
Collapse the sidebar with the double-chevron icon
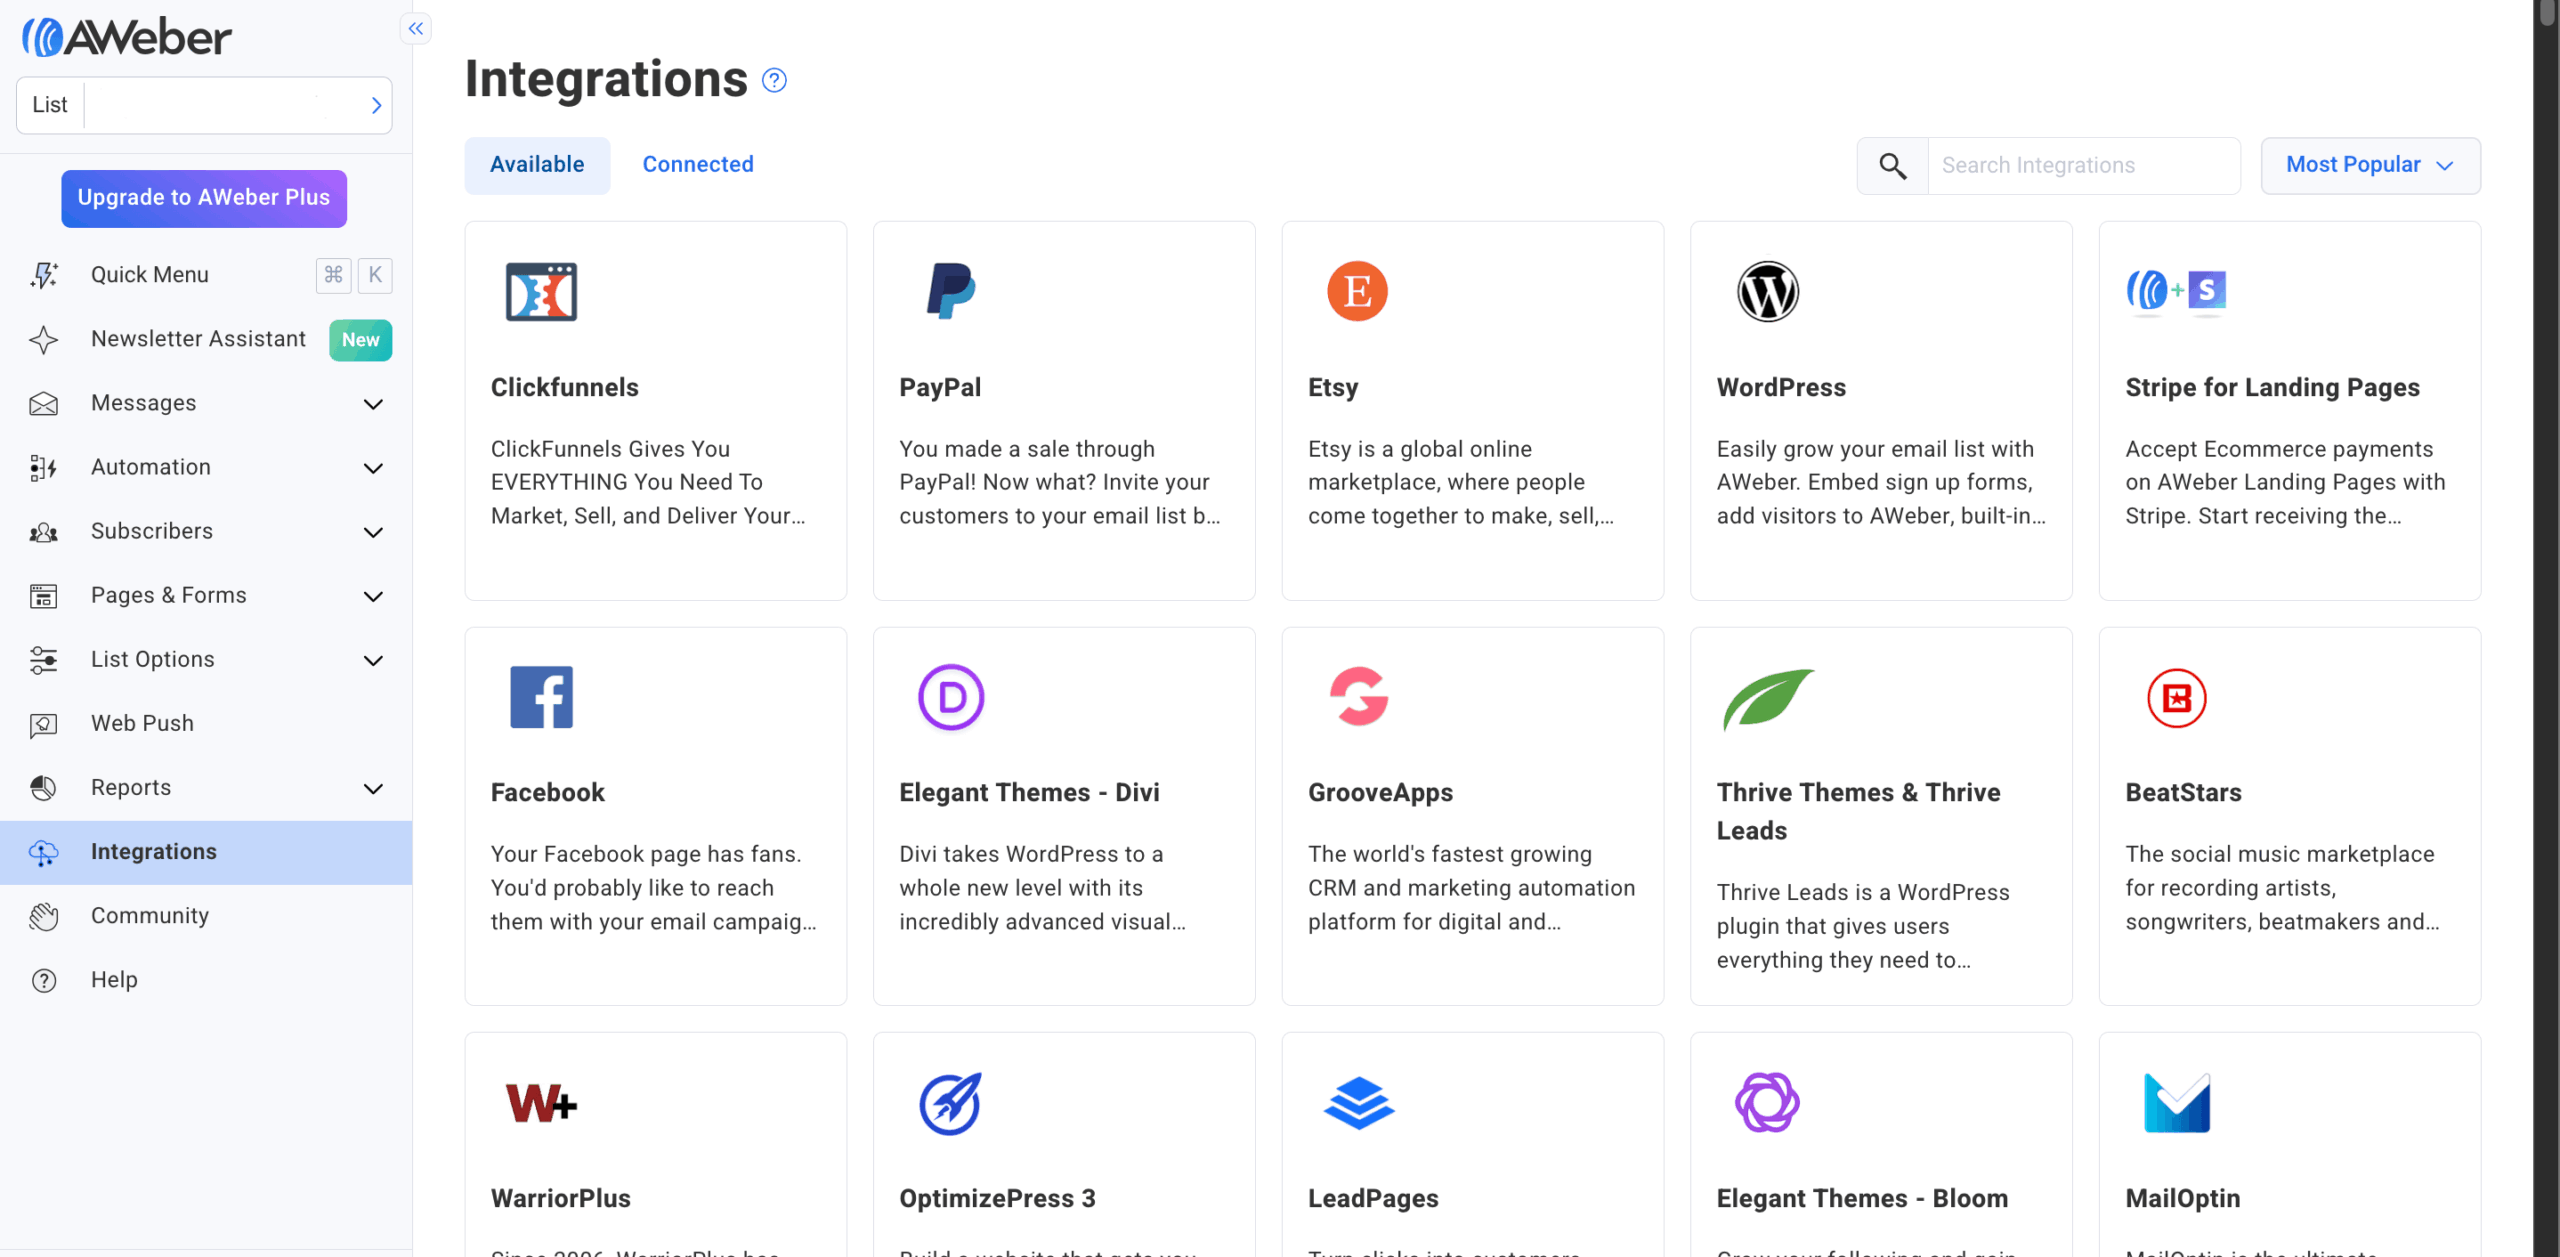(x=415, y=28)
